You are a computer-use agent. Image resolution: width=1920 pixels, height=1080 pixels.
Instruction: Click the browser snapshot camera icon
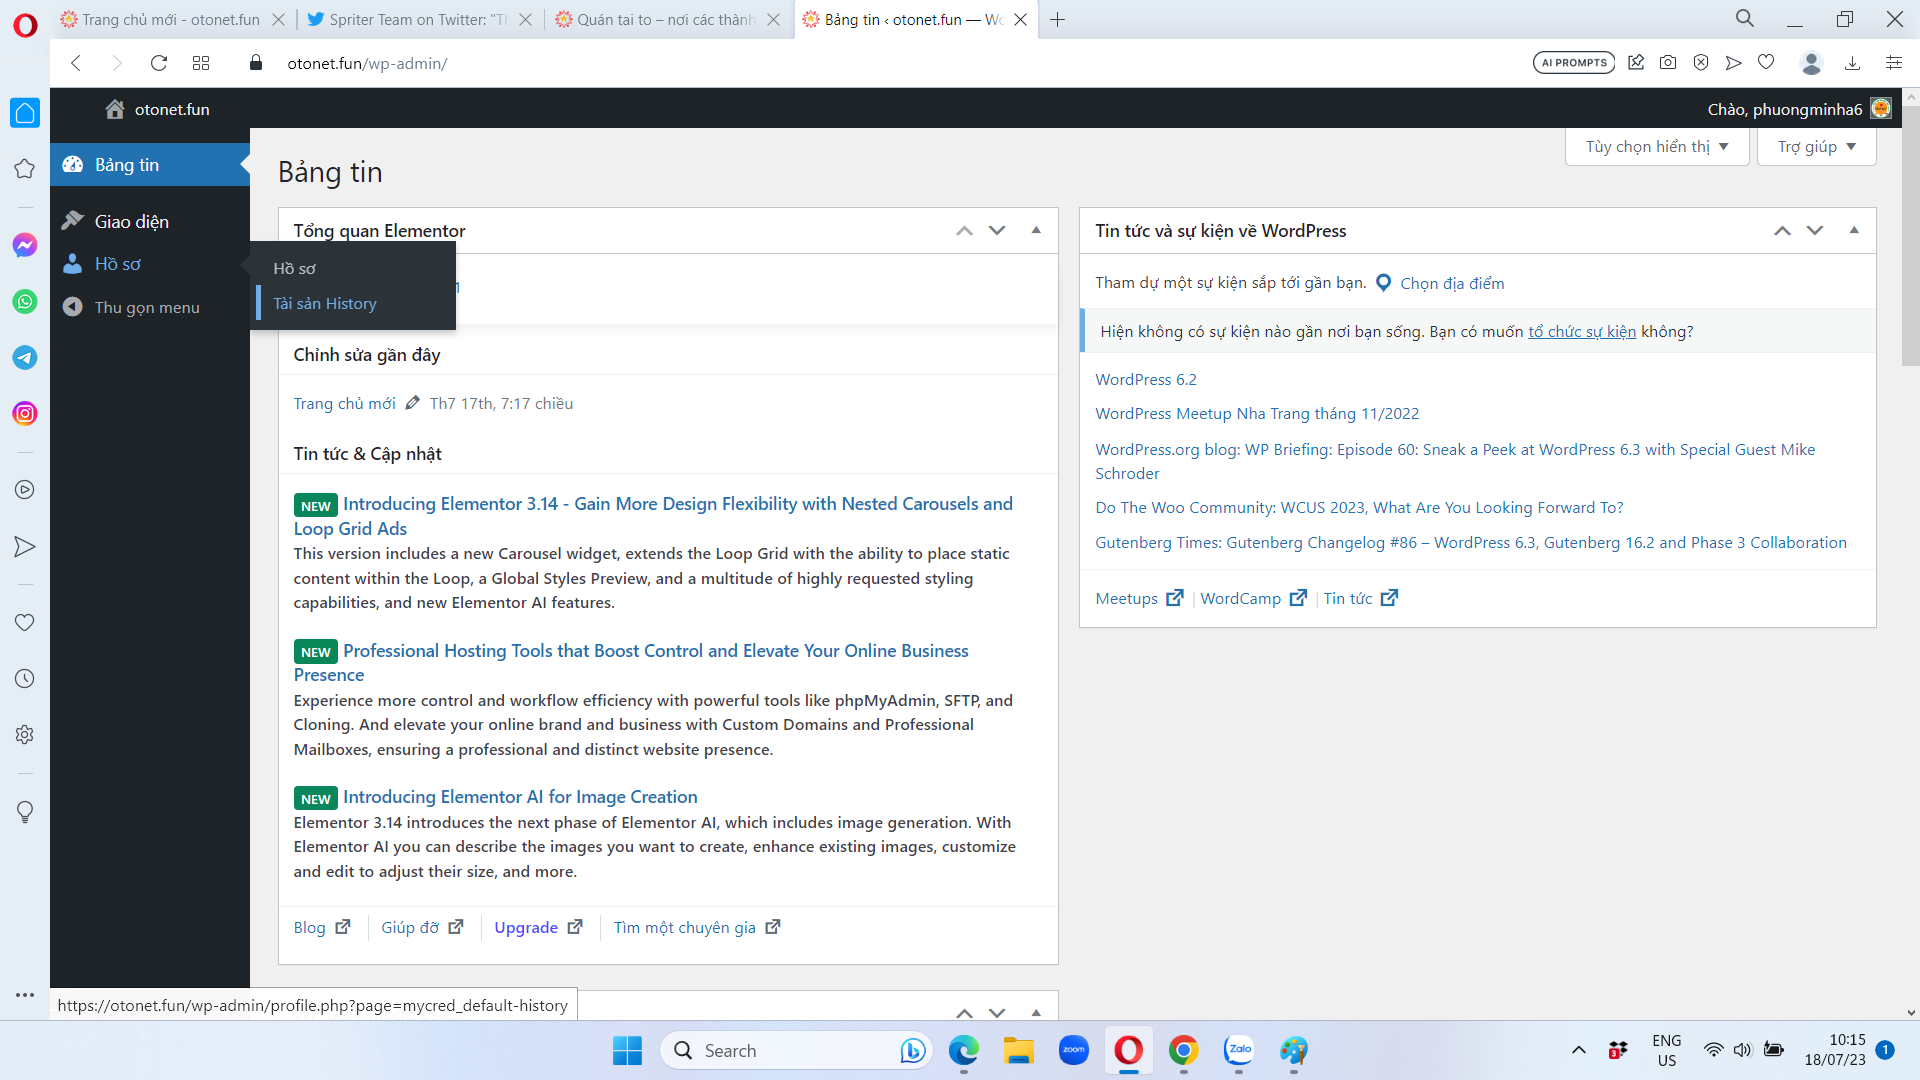click(x=1668, y=63)
